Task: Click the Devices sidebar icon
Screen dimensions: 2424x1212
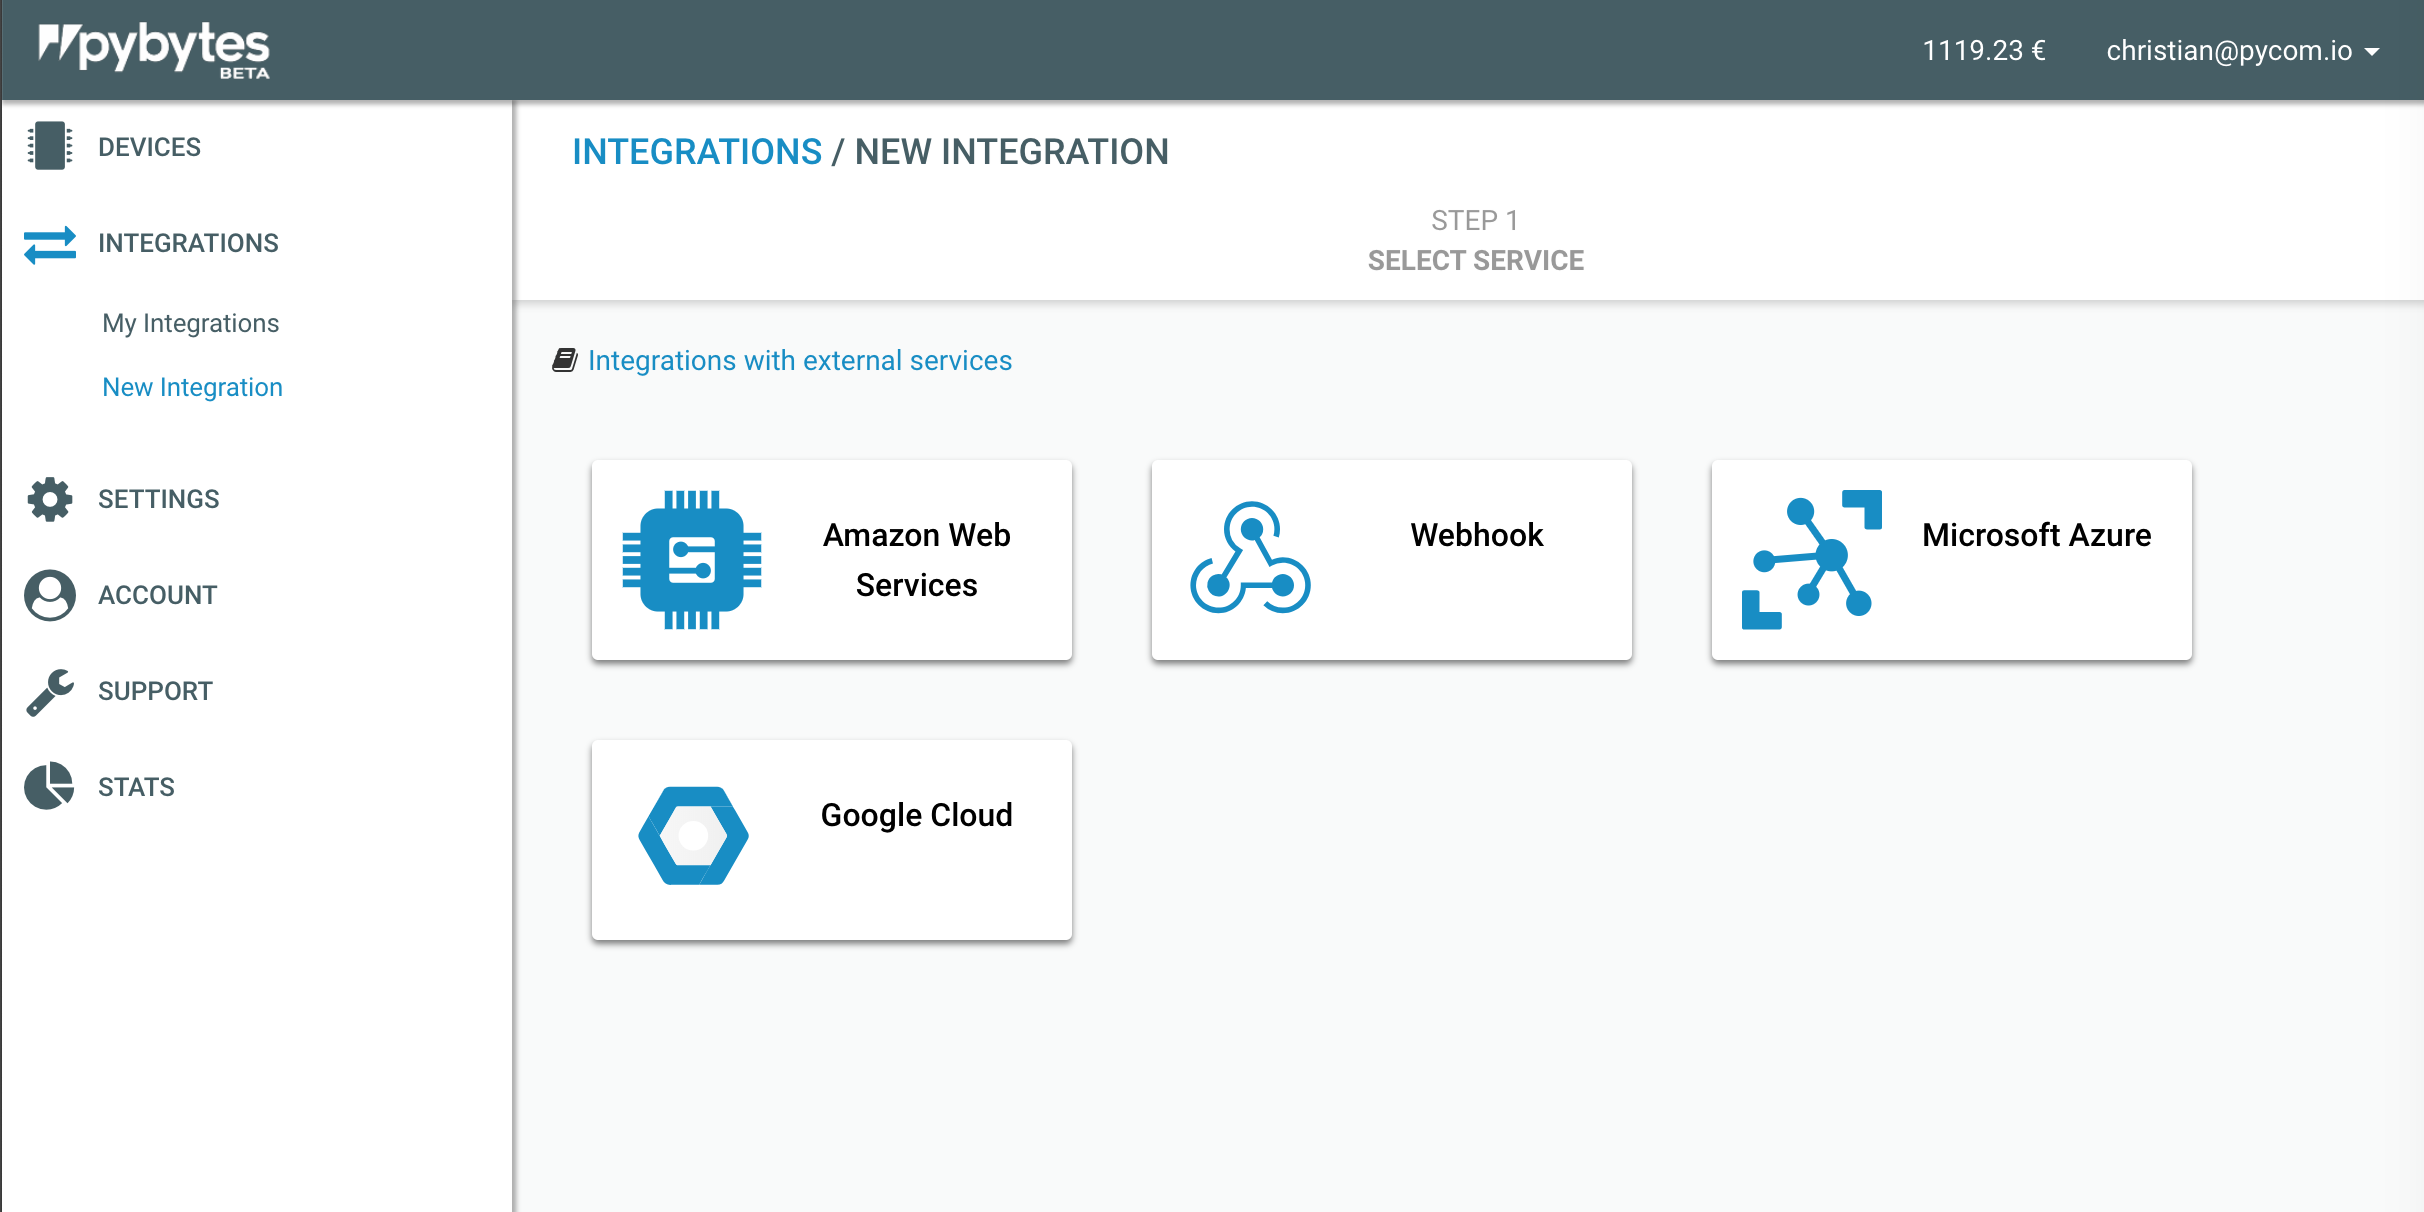Action: pos(54,147)
